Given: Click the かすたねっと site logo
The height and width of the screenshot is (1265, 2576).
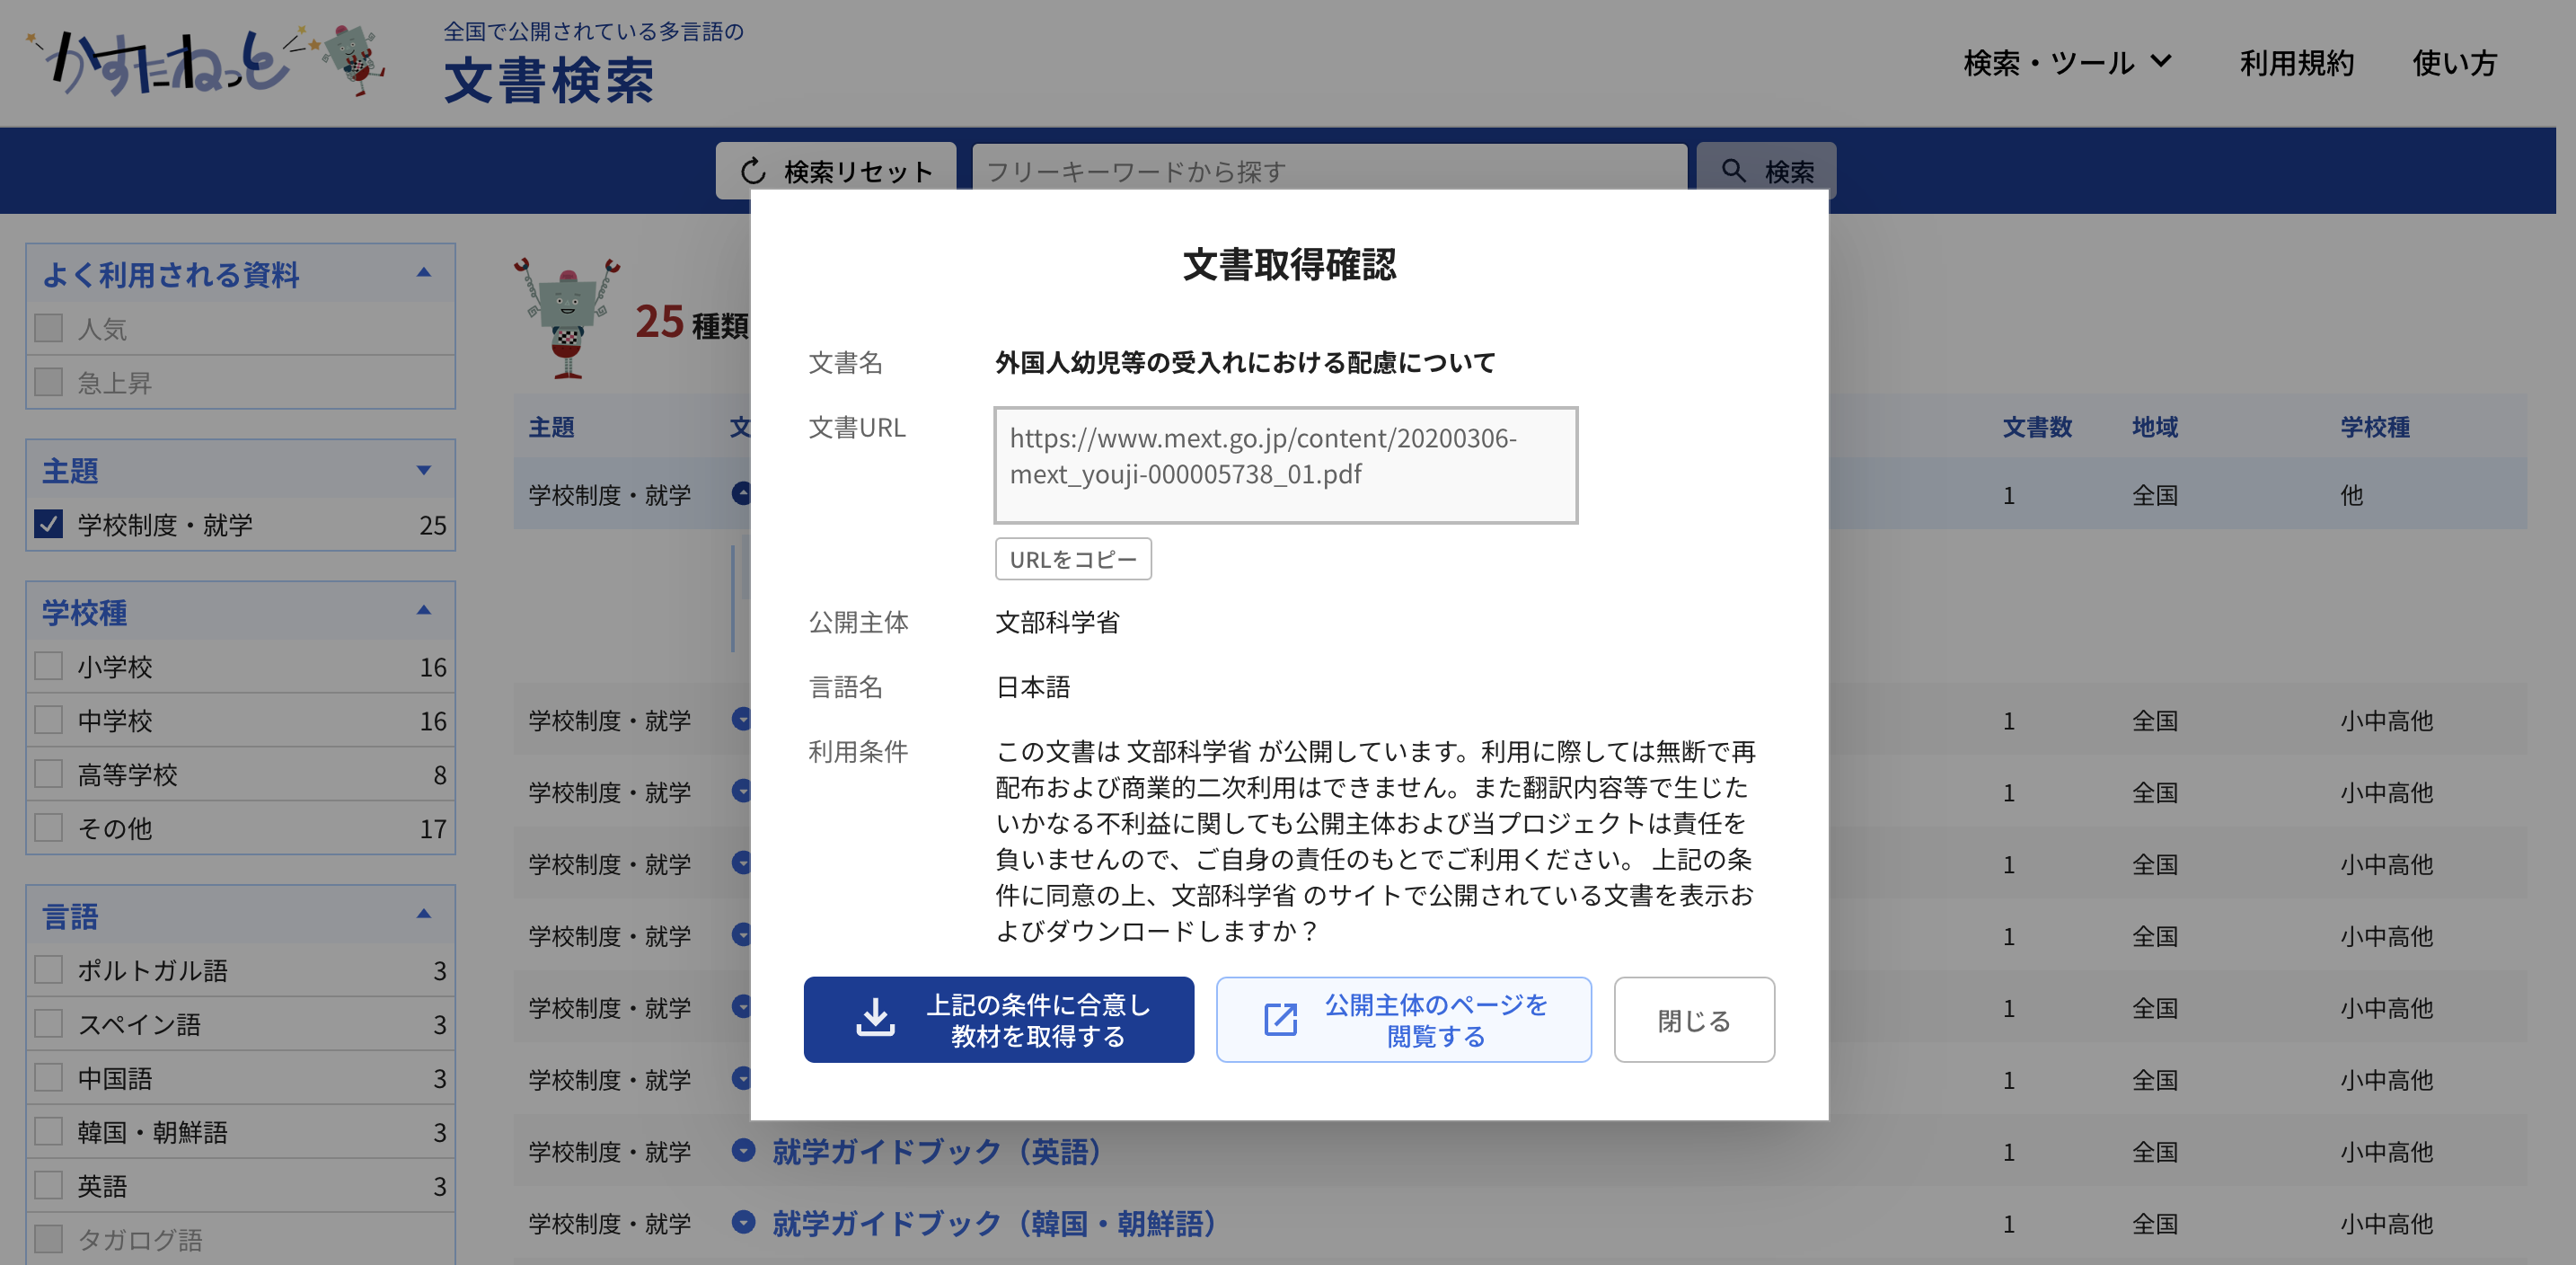Looking at the screenshot, I should point(168,62).
